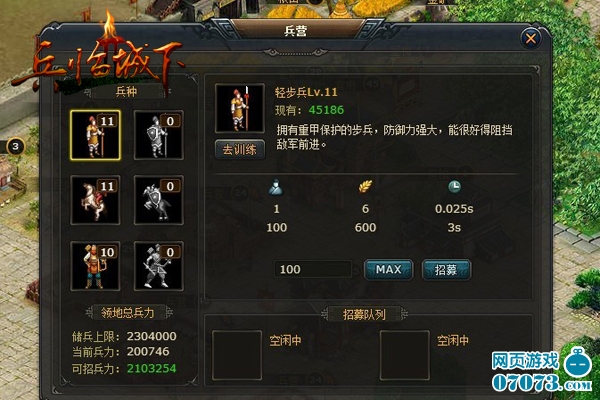The height and width of the screenshot is (400, 600).
Task: Click the 招募队列 queue section header
Action: pos(364,314)
